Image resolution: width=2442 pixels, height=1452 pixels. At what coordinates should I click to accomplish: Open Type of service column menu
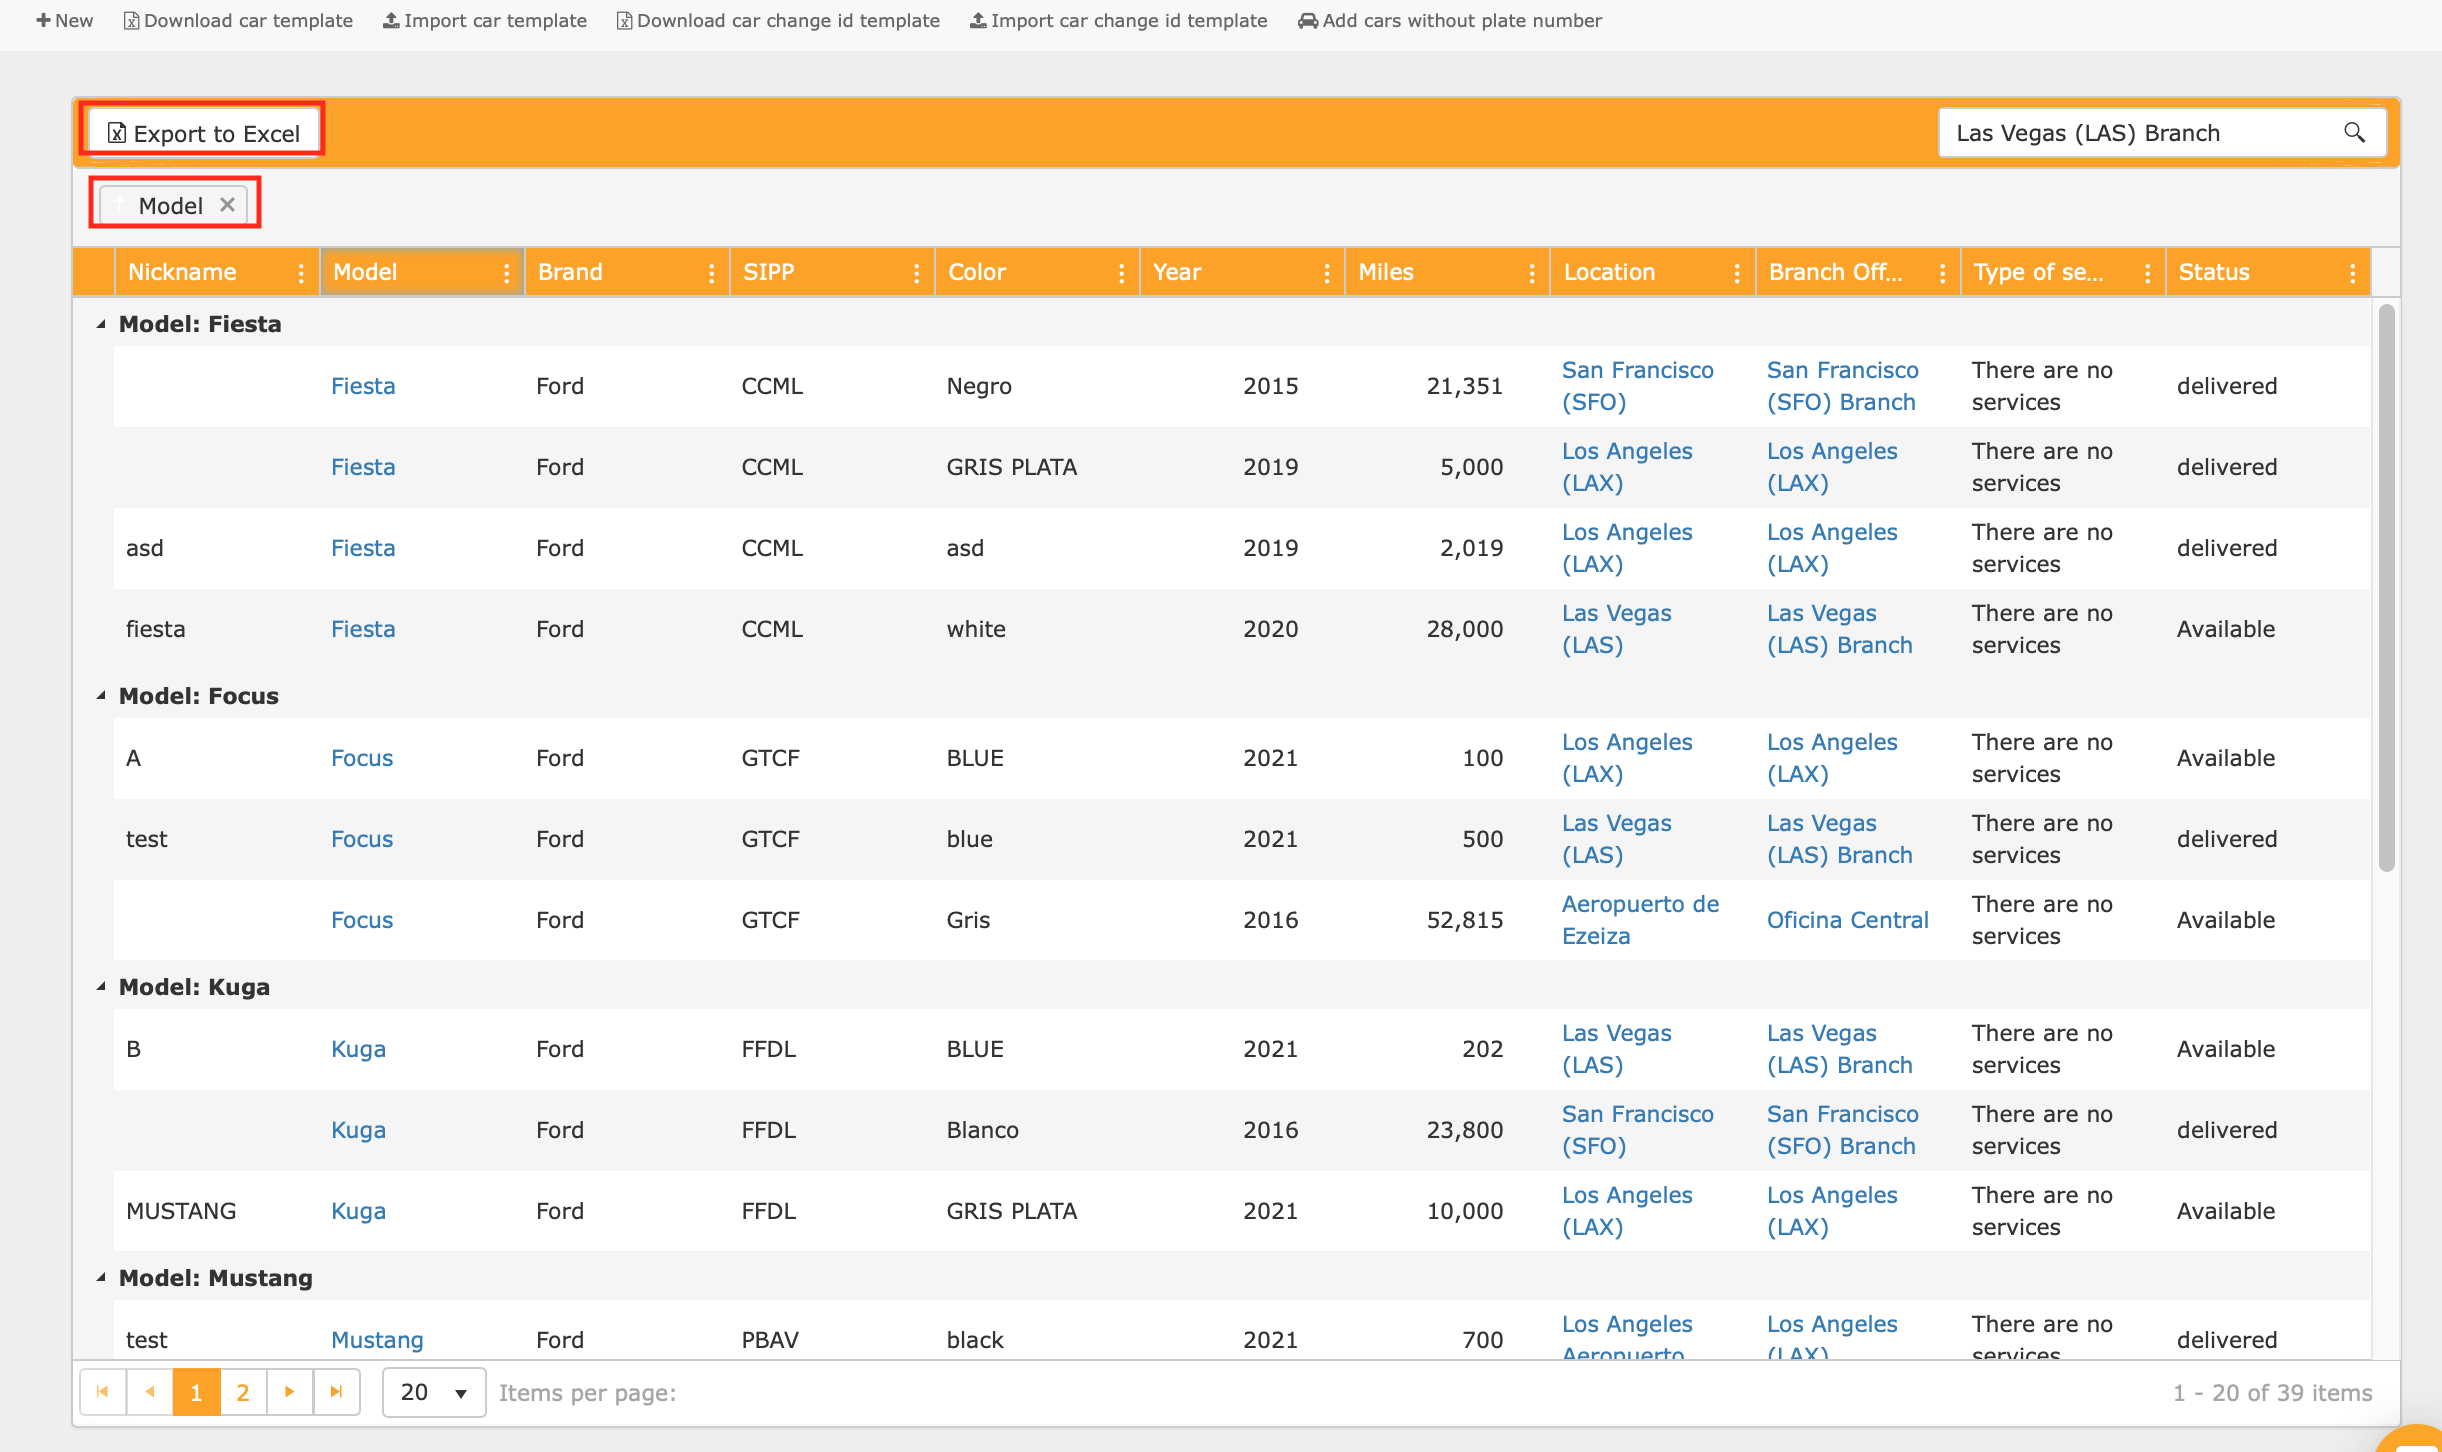pyautogui.click(x=2147, y=272)
